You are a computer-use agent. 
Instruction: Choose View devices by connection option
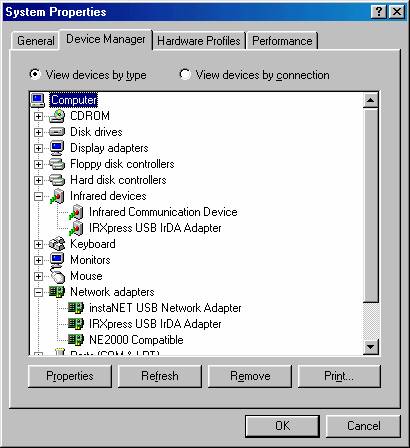(x=185, y=74)
